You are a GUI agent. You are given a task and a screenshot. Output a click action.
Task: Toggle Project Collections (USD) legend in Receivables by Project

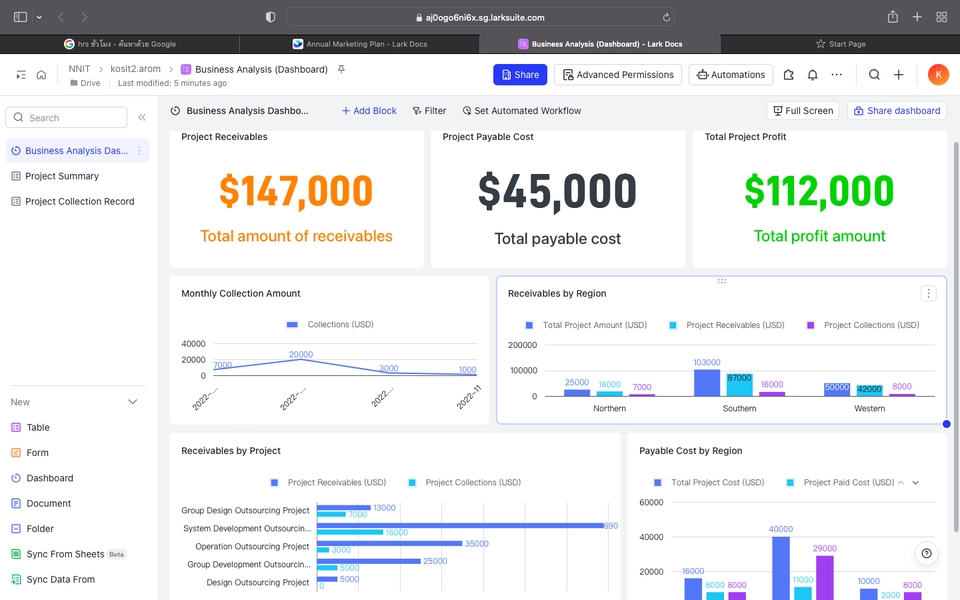click(x=465, y=482)
